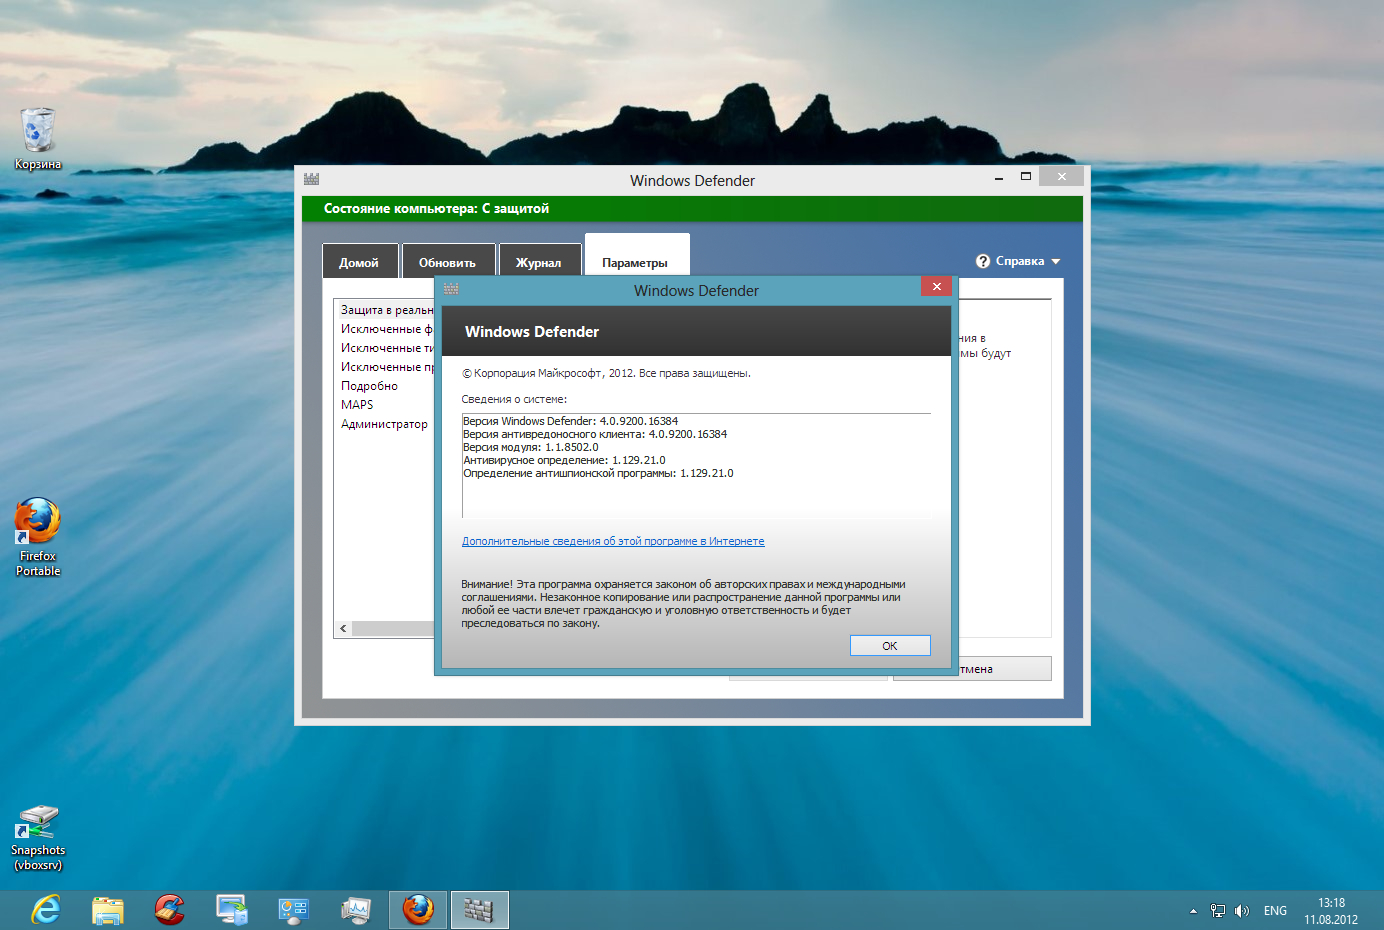Click the Состояние компьютера status bar
This screenshot has width=1384, height=930.
point(692,209)
